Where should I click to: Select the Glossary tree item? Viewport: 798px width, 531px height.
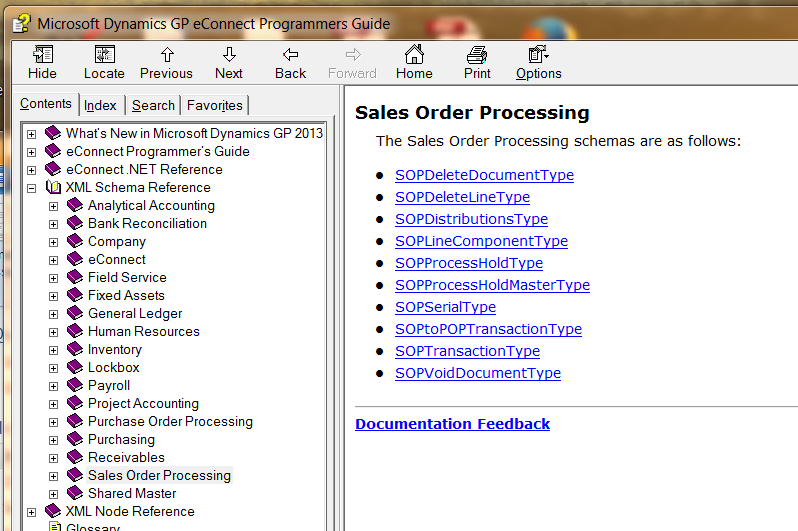93,527
